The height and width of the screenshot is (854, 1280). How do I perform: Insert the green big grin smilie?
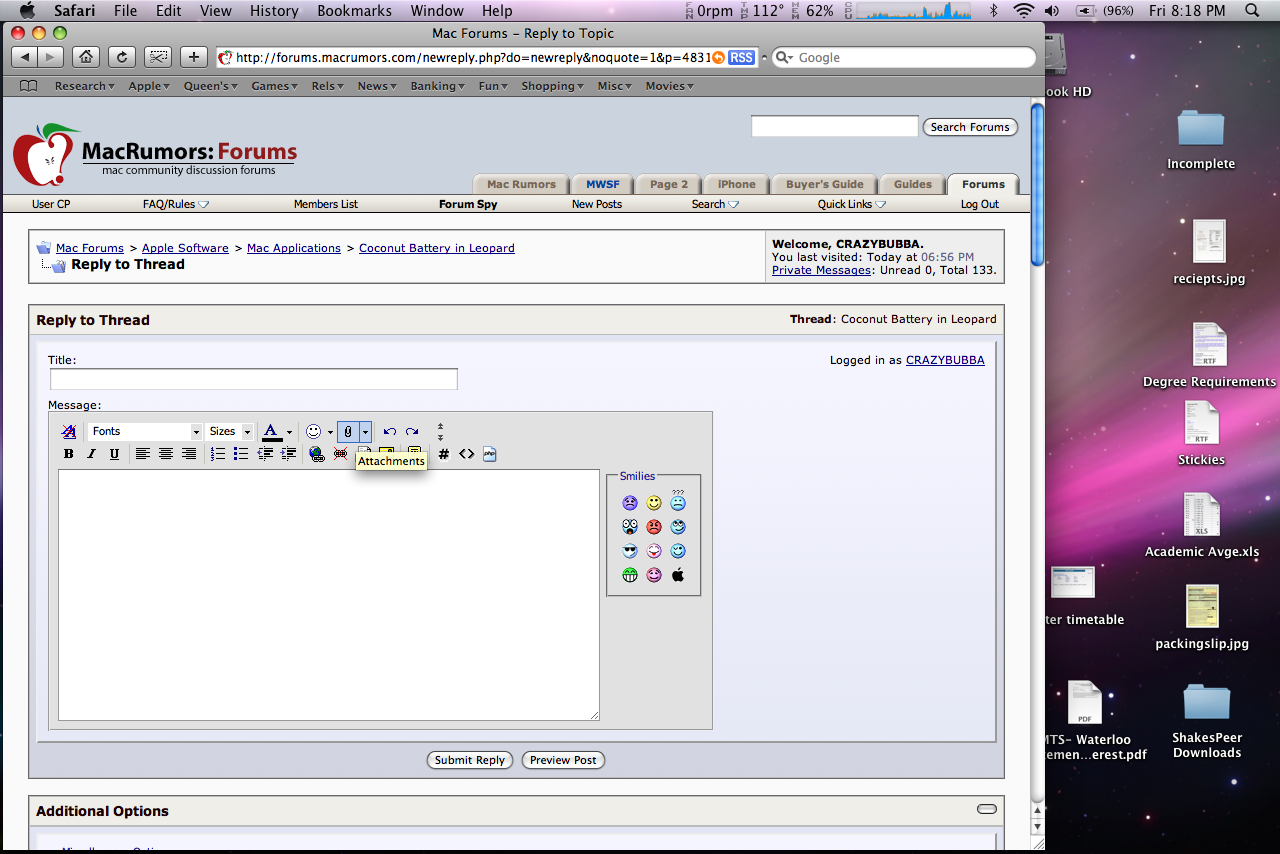point(630,575)
